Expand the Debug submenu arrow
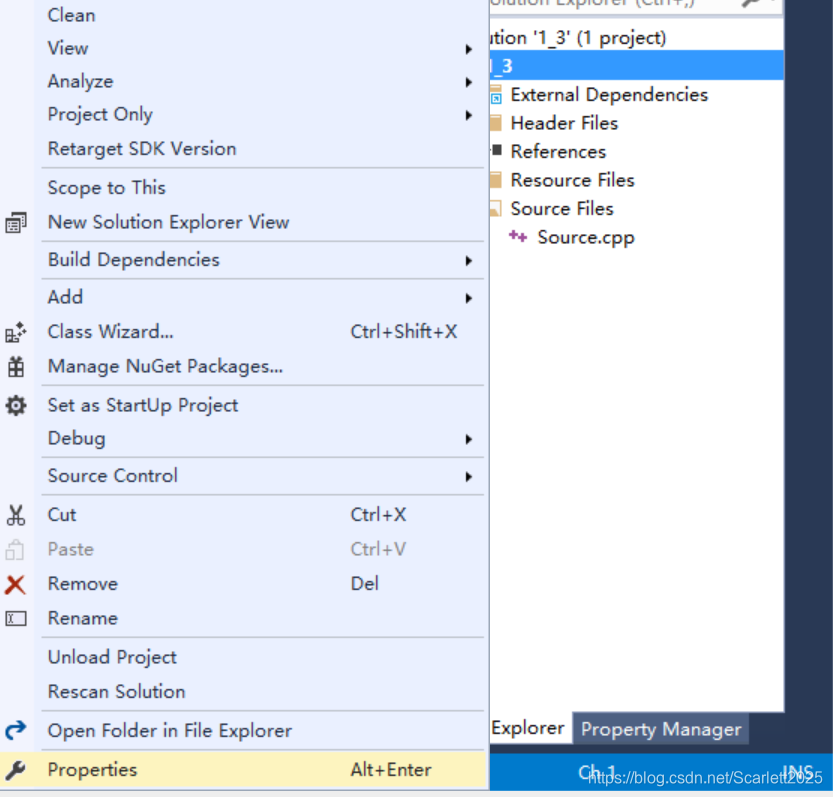 pyautogui.click(x=468, y=438)
